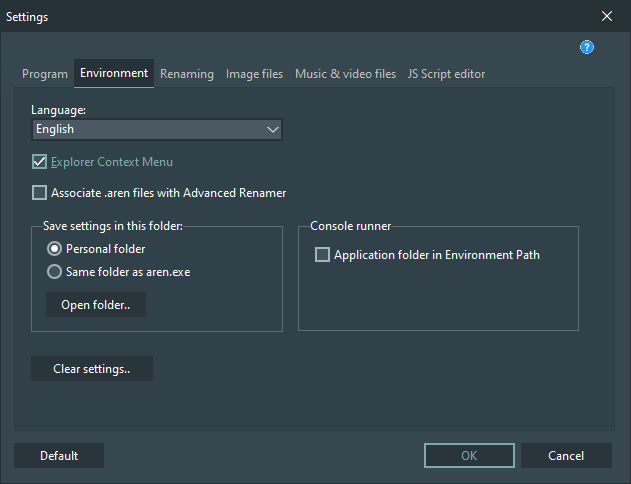Switch to JS Script editor tab

click(x=446, y=74)
